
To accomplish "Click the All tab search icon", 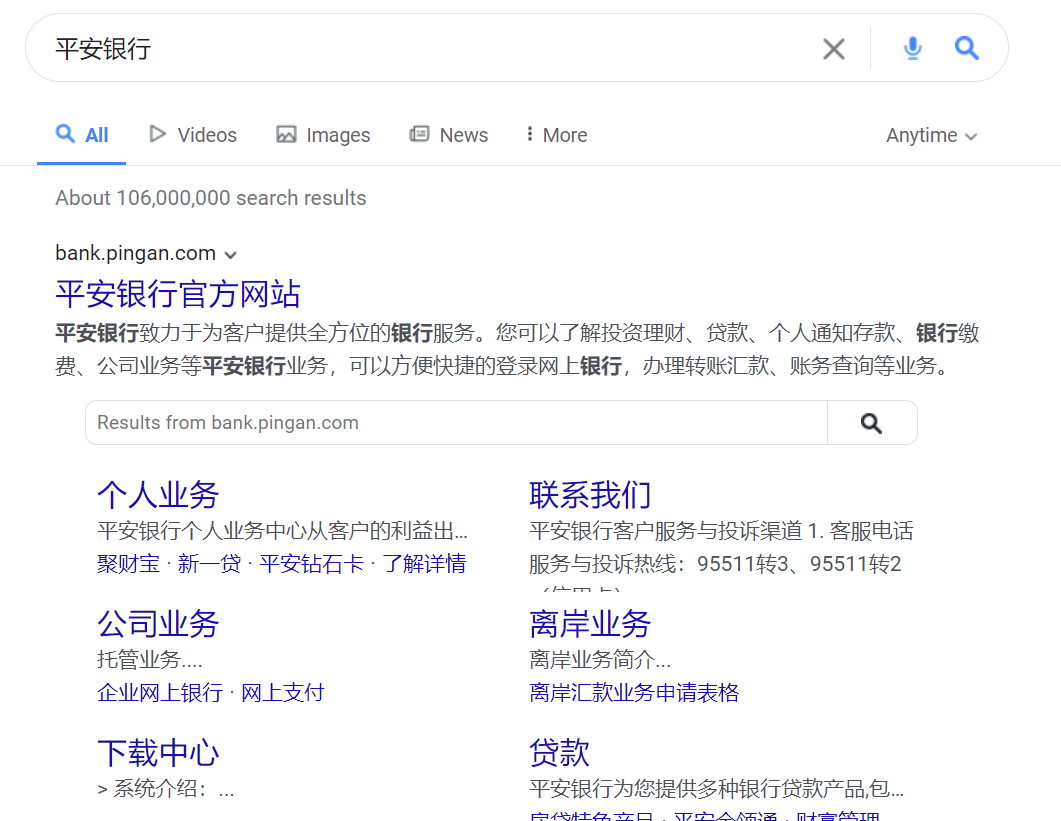I will pyautogui.click(x=64, y=134).
